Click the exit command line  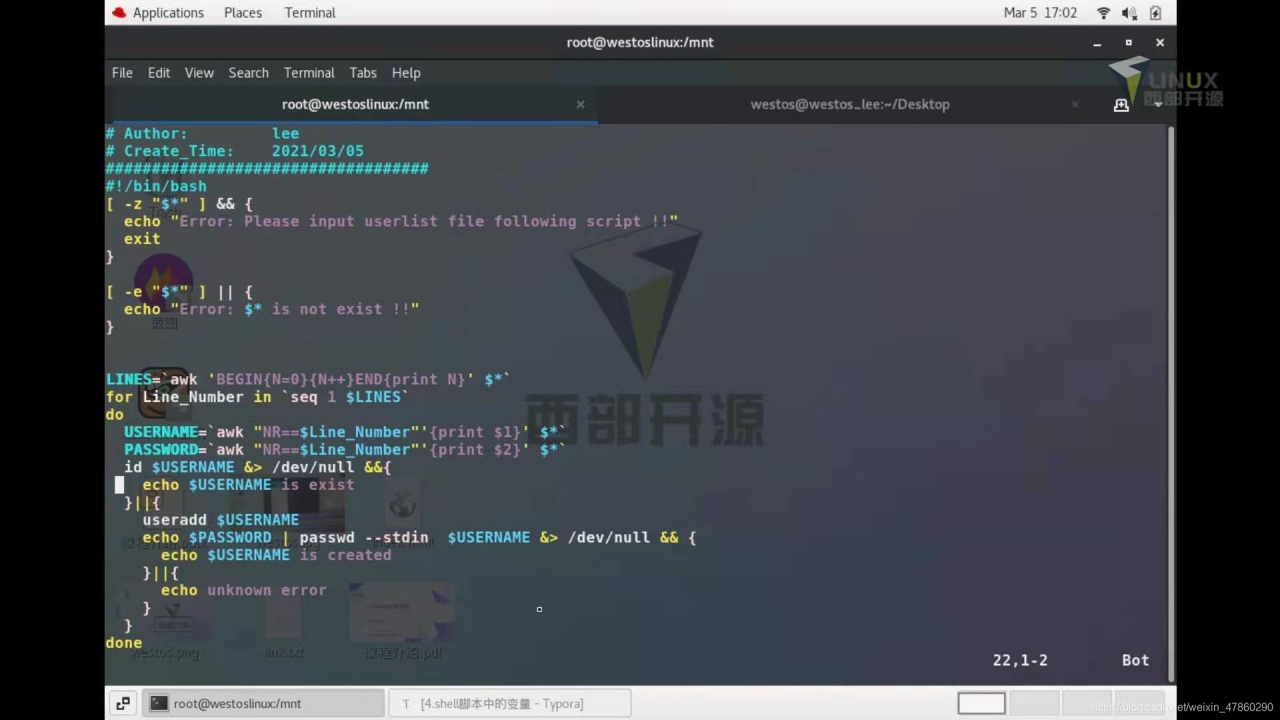coord(142,239)
